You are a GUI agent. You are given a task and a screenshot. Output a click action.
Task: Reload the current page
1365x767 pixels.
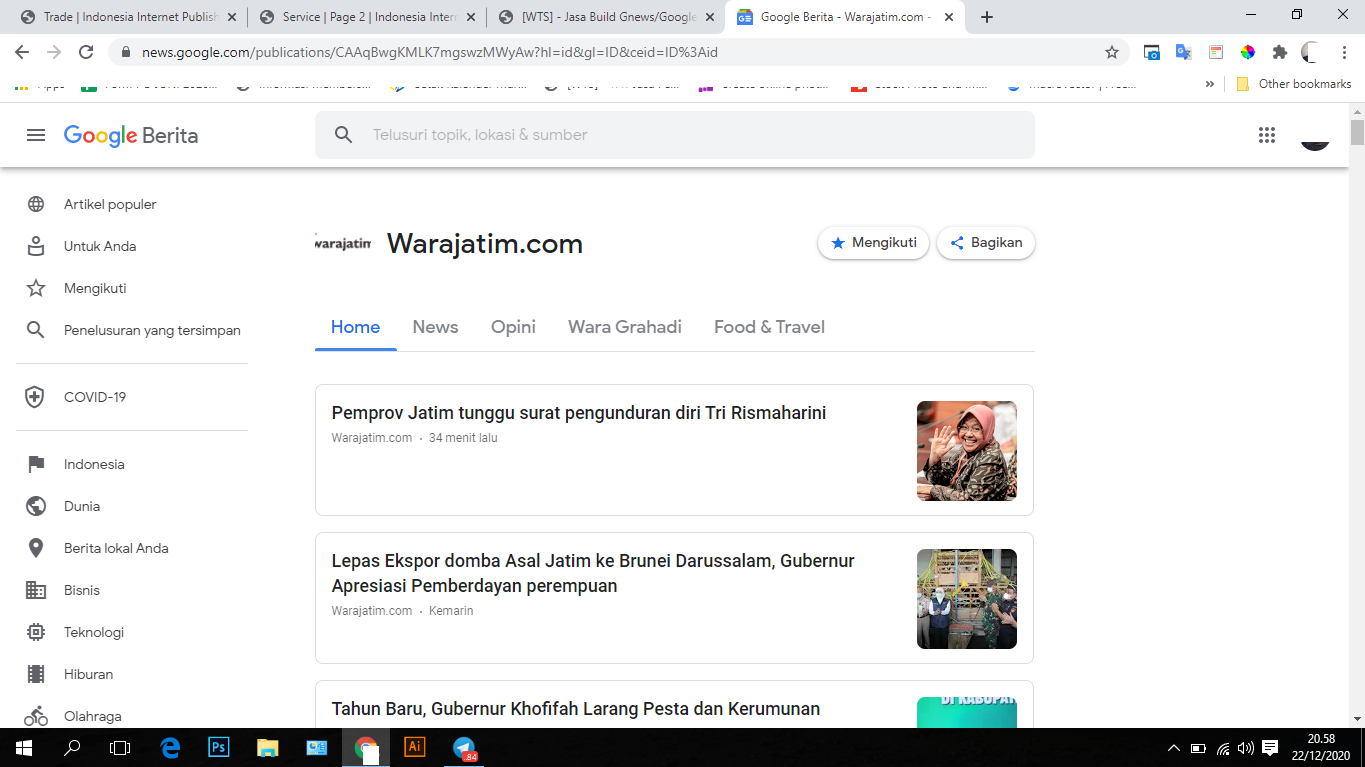pos(86,52)
